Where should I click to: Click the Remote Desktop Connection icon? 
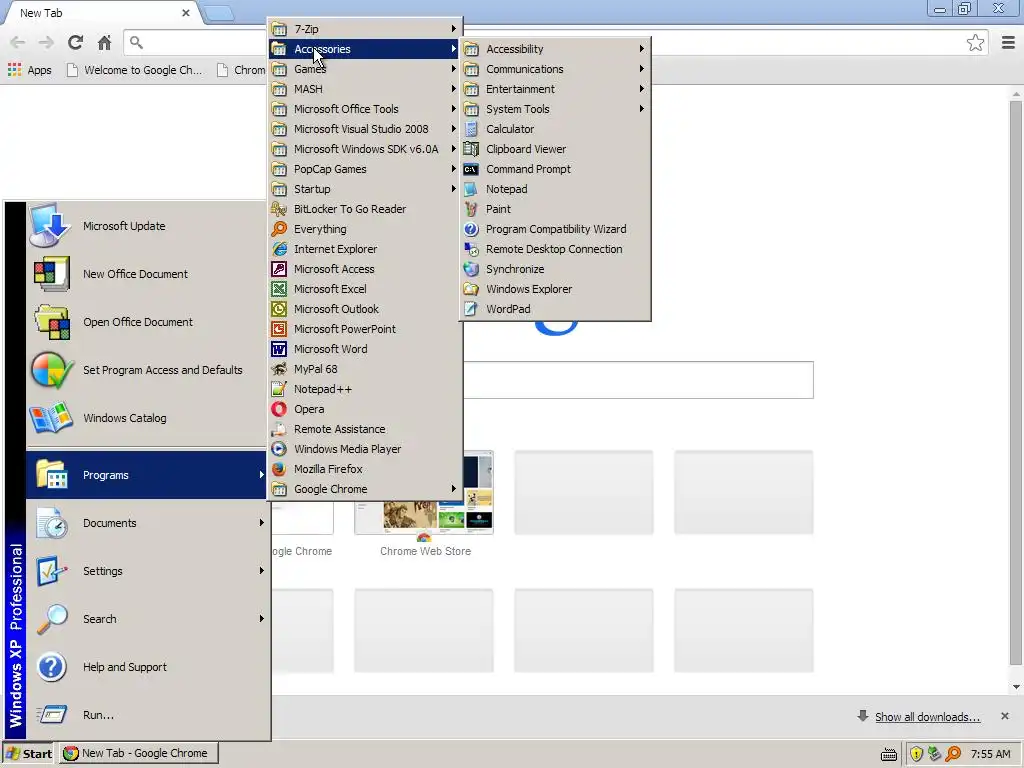click(x=471, y=249)
